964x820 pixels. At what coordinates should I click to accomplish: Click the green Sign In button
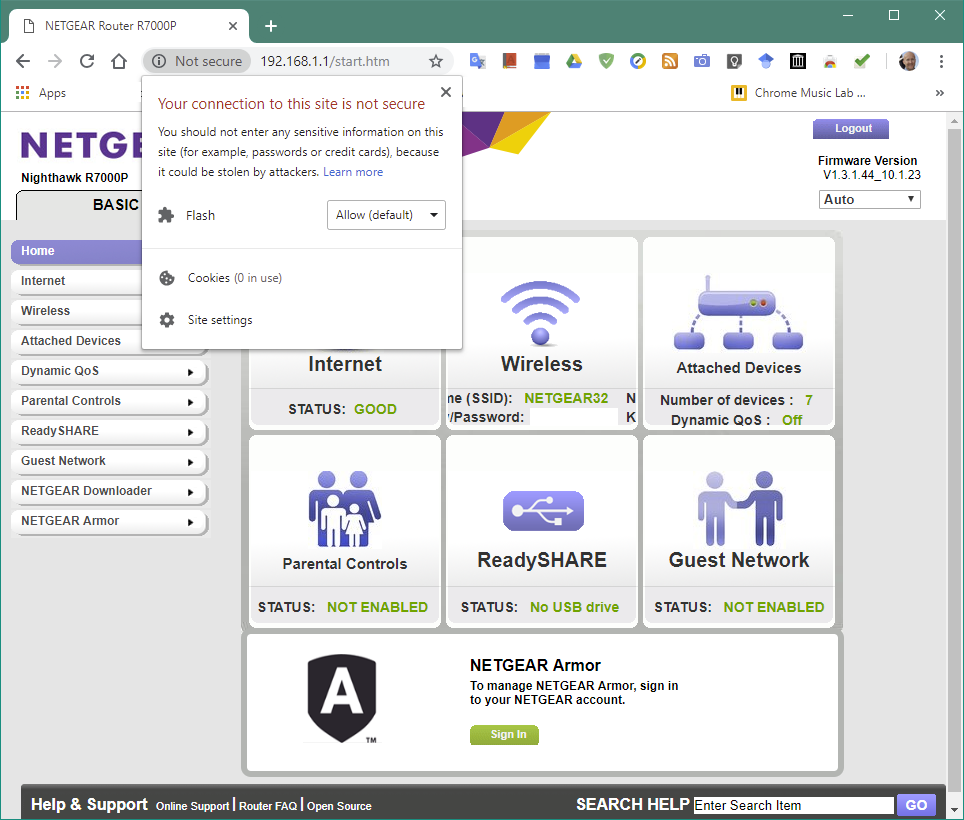coord(504,735)
